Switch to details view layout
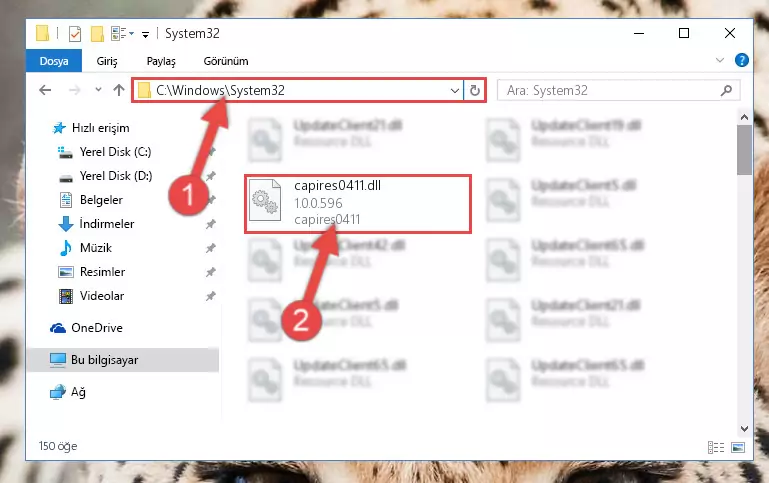 (716, 447)
